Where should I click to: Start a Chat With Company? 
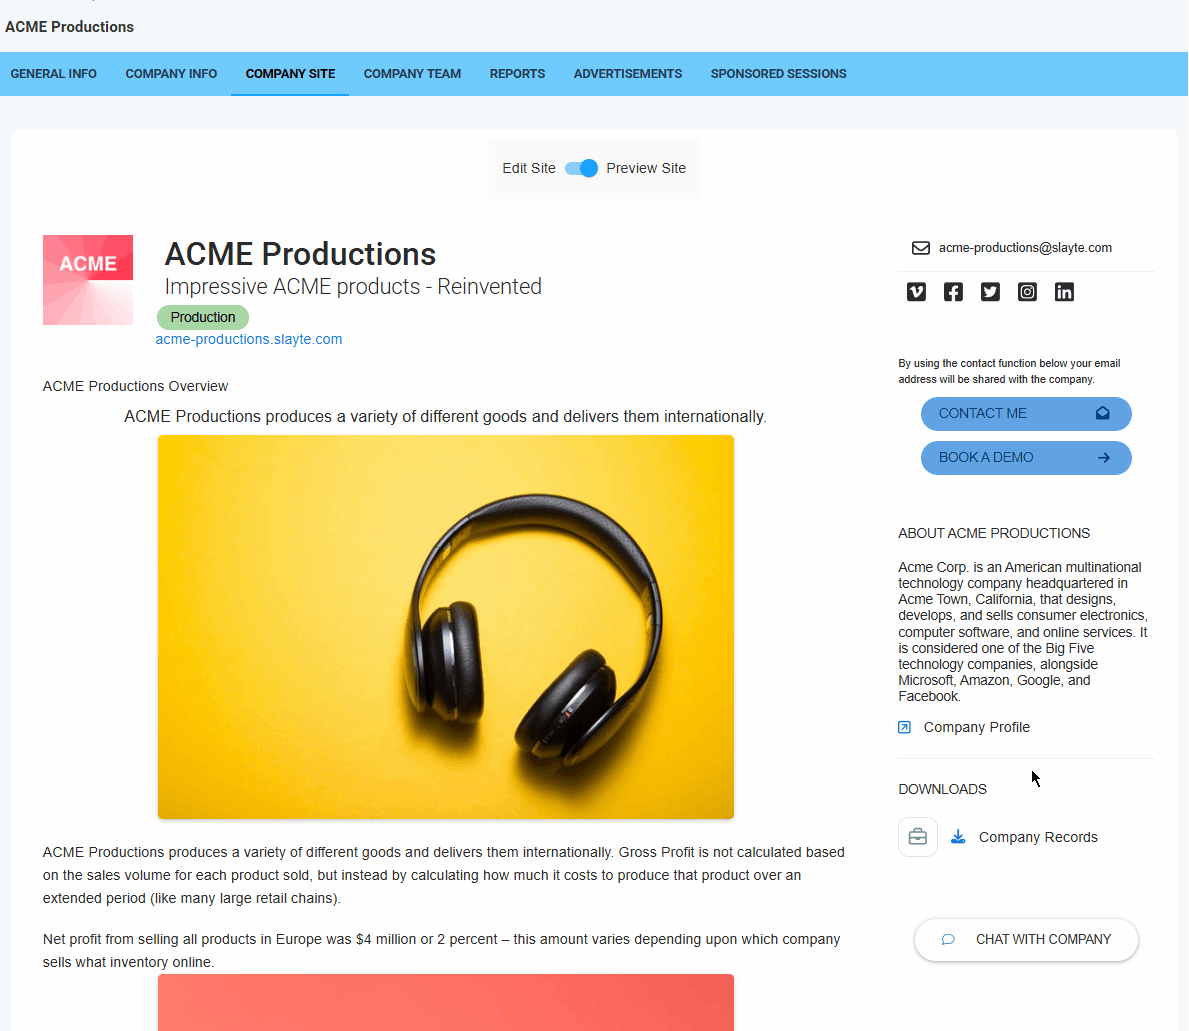[1026, 940]
